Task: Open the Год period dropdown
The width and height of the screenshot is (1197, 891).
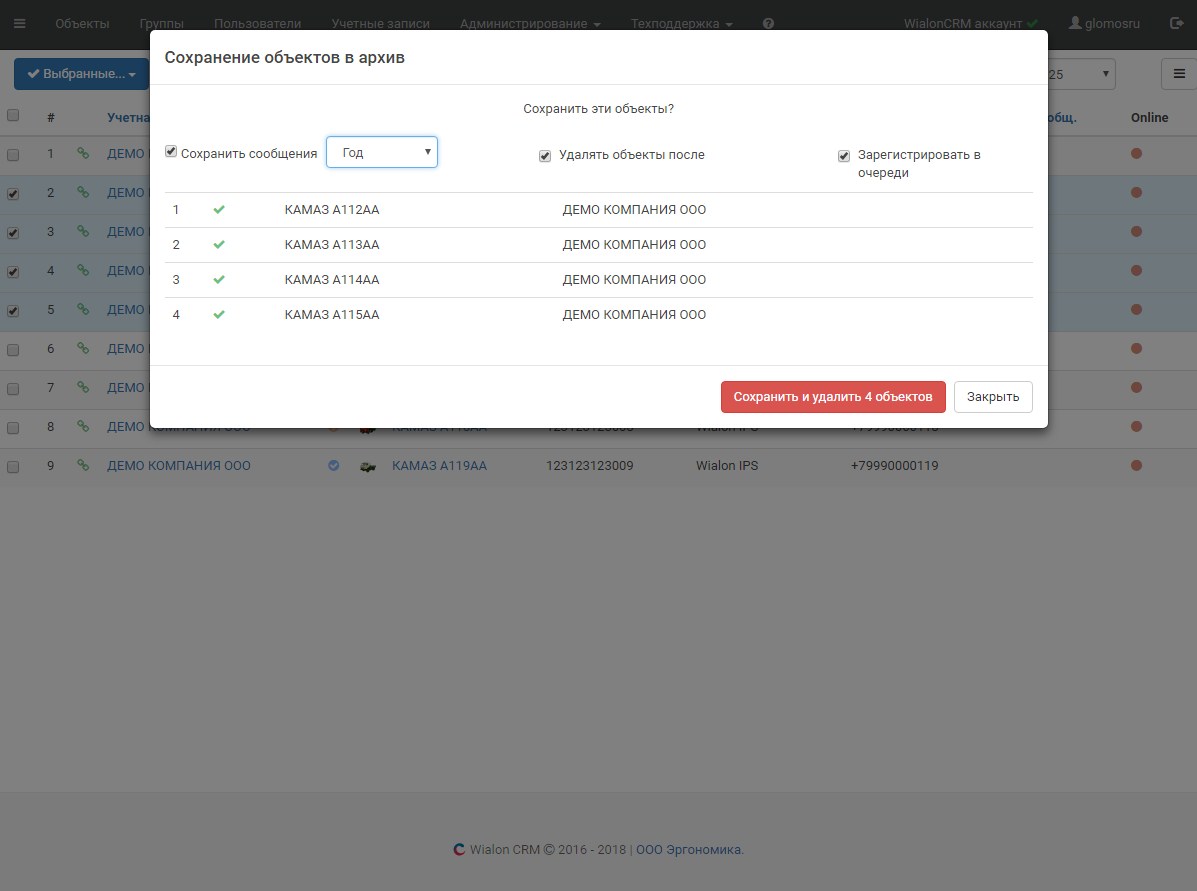Action: point(382,152)
